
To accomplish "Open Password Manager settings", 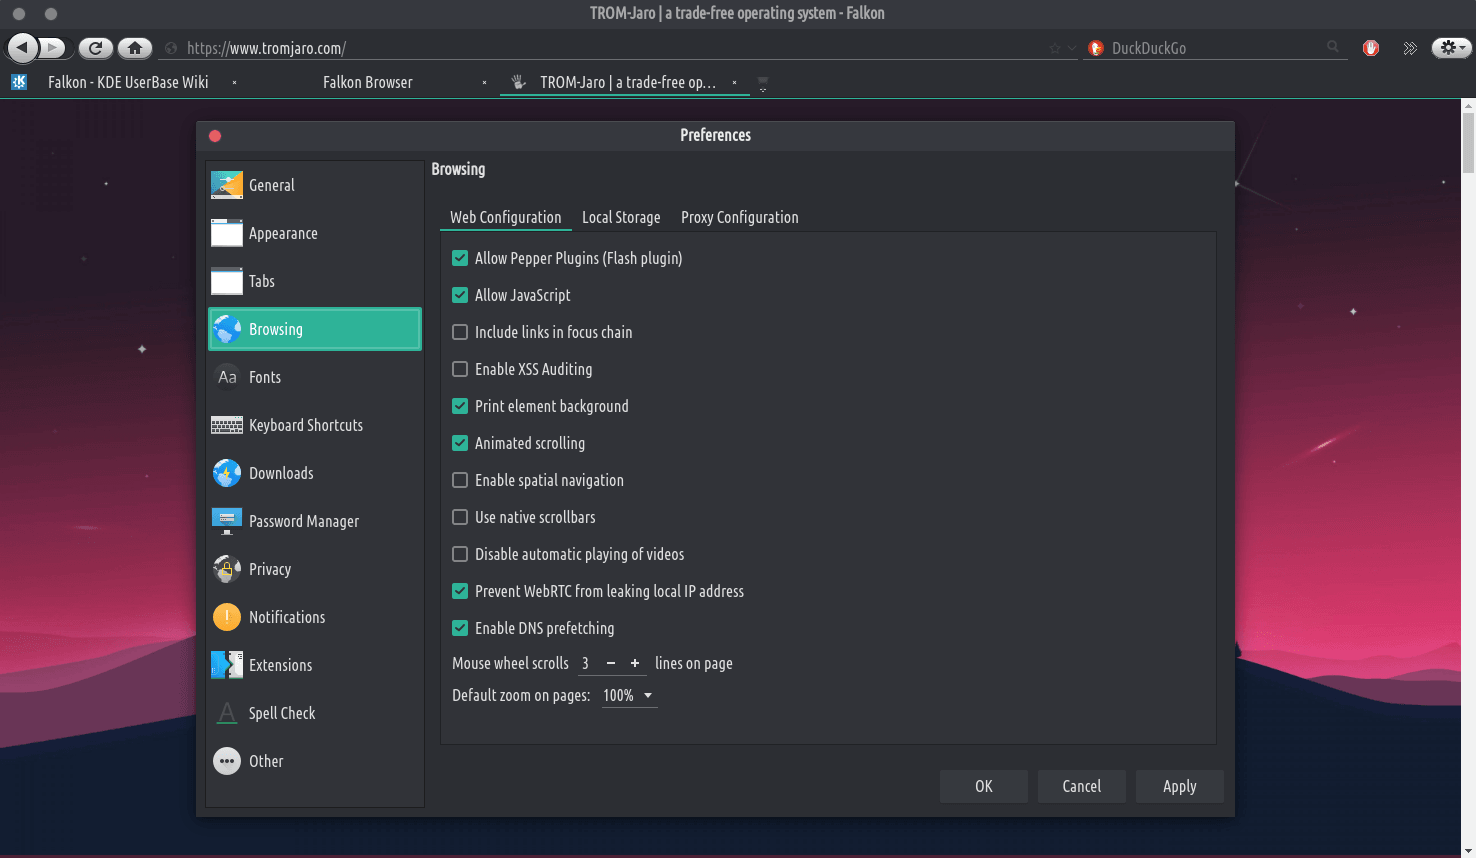I will (x=303, y=521).
